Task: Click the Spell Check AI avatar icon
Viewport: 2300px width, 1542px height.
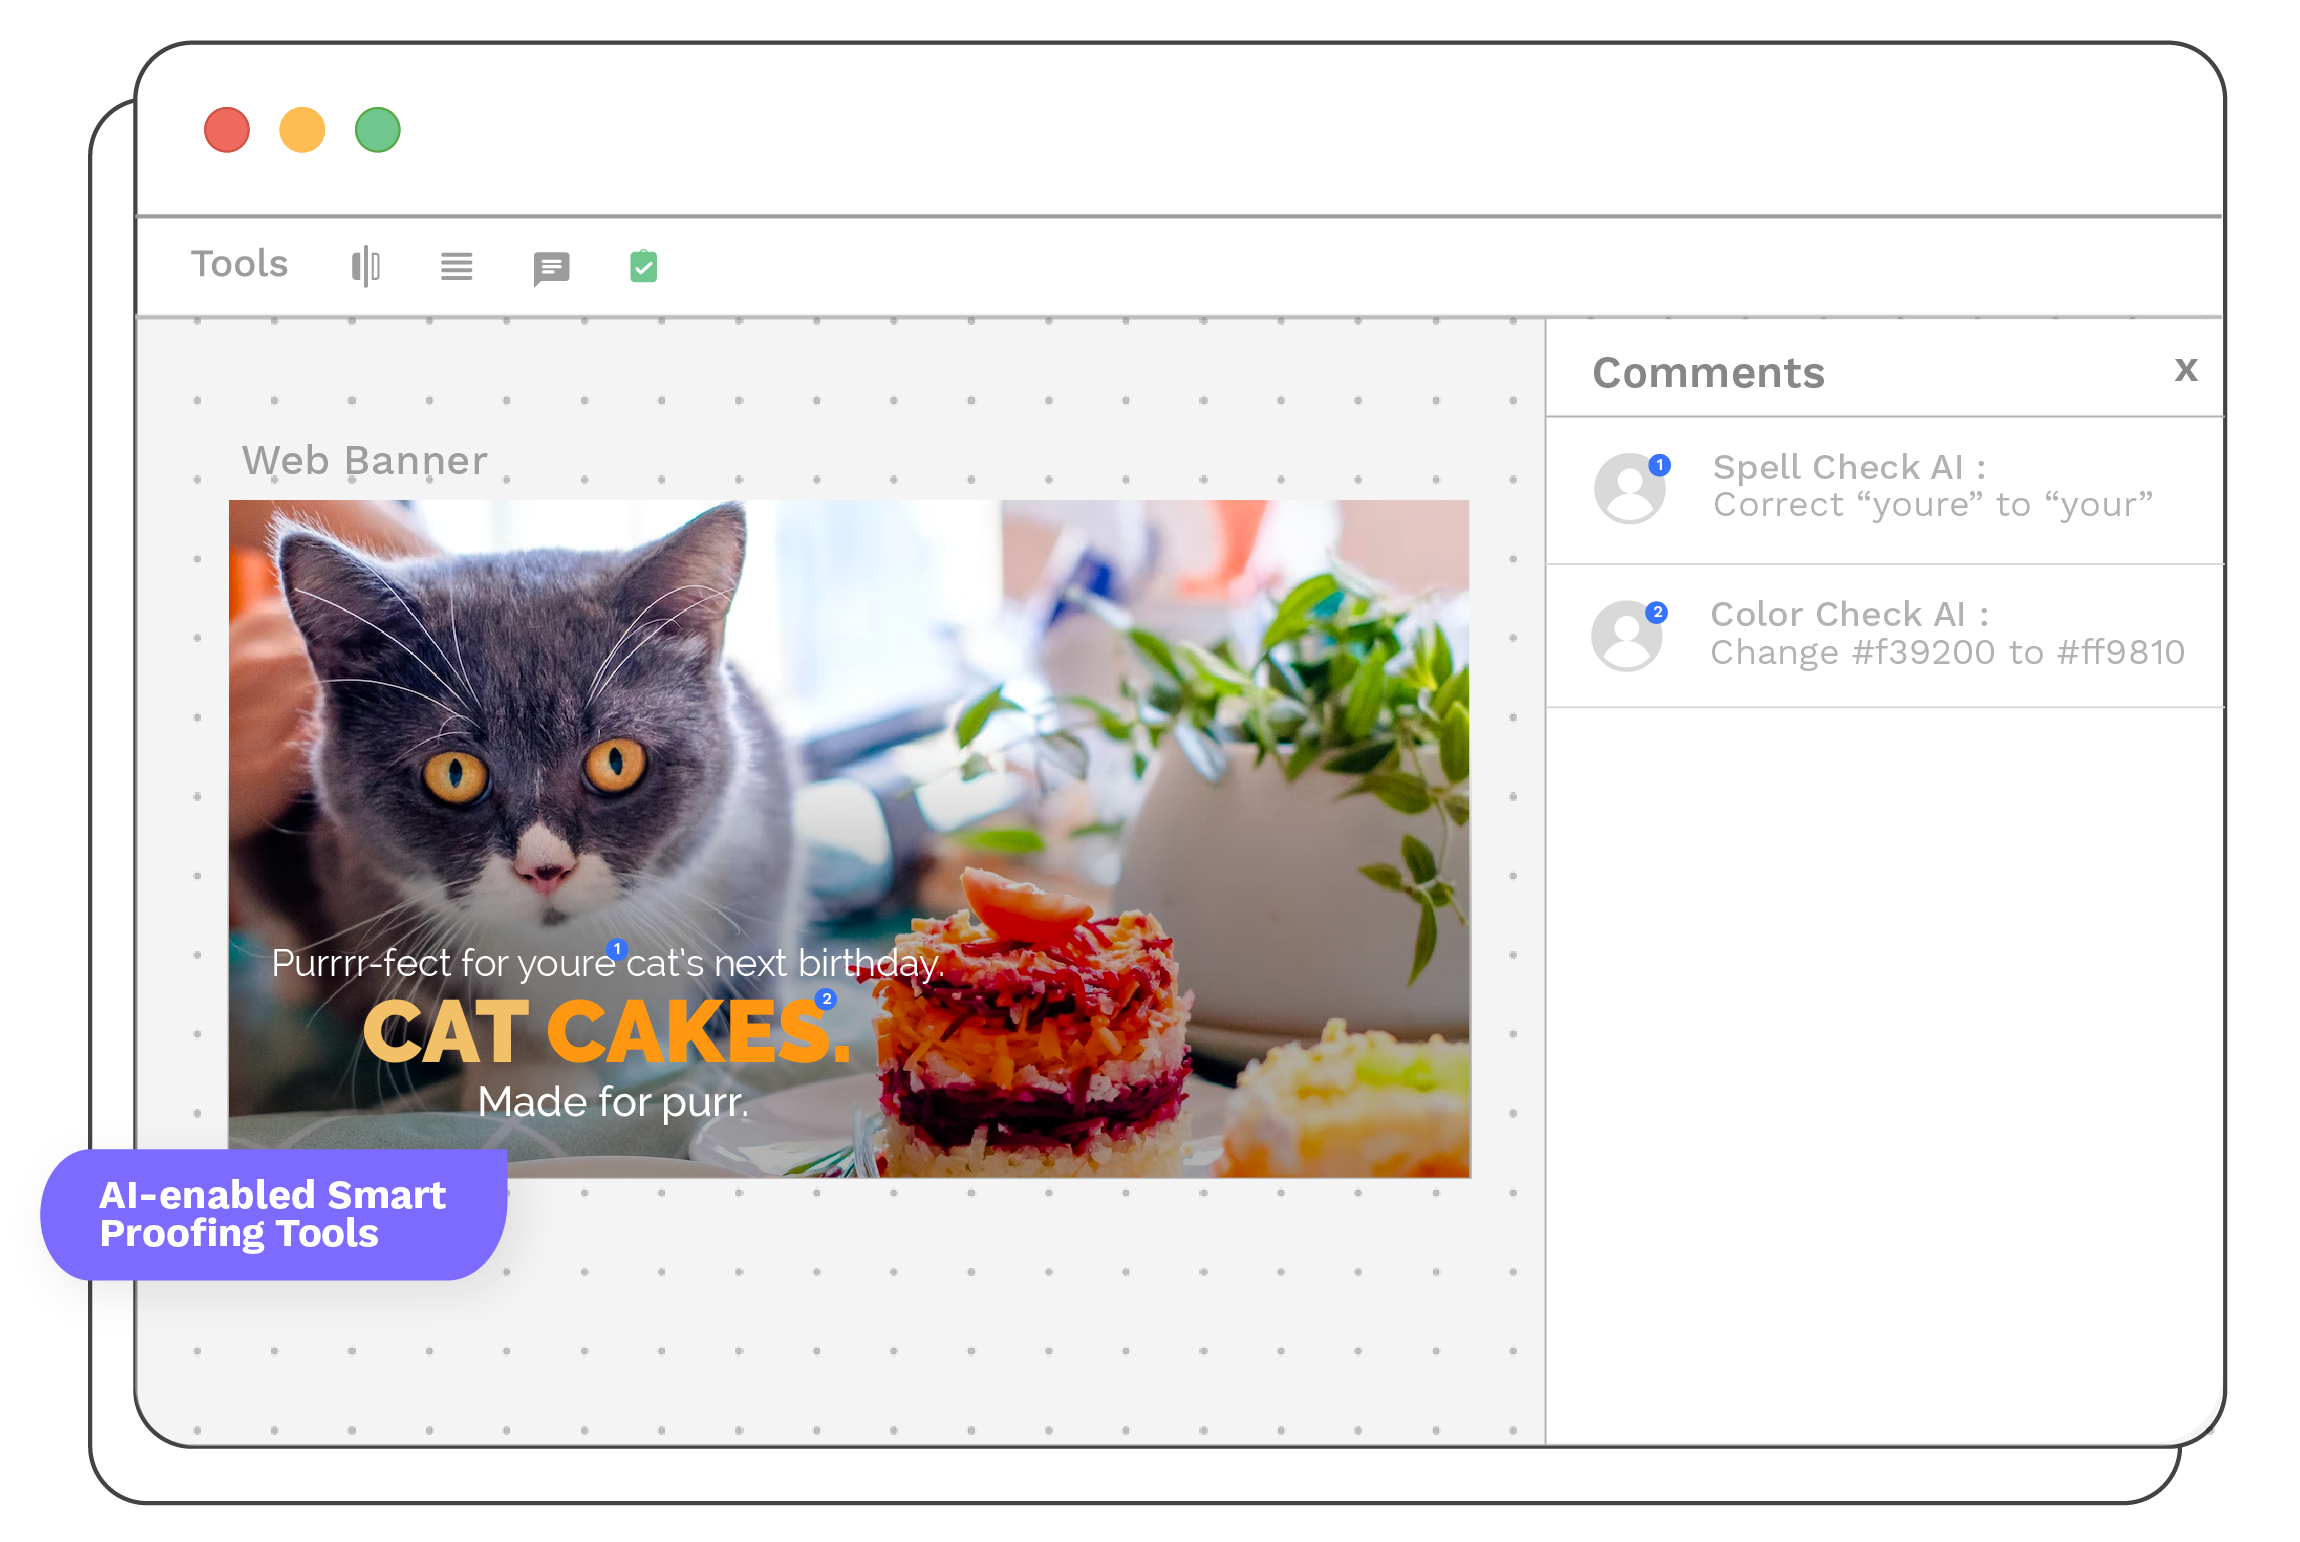Action: click(1629, 490)
